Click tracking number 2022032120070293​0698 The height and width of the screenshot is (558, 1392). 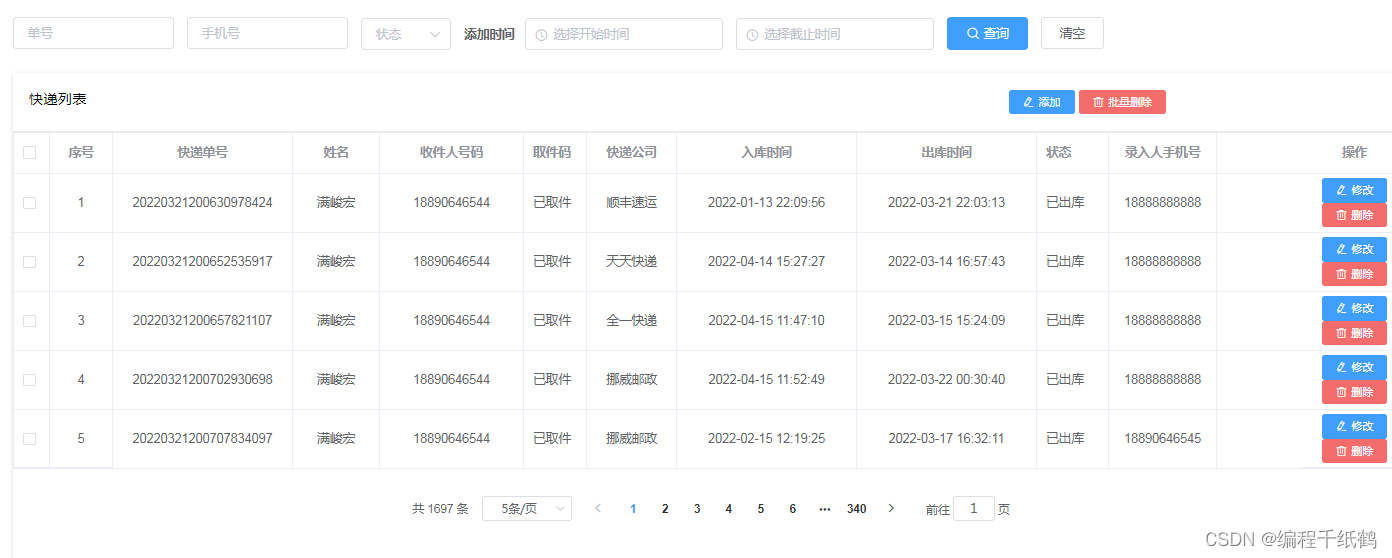(203, 380)
